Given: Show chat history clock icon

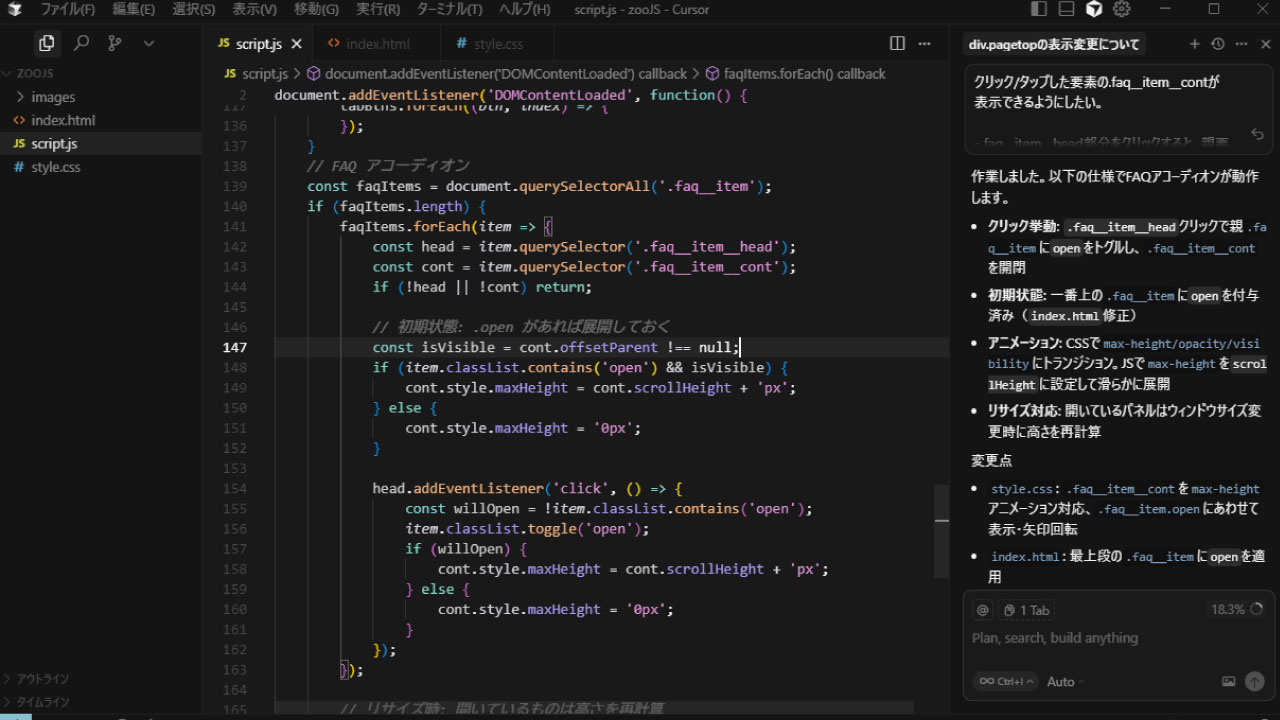Looking at the screenshot, I should (1217, 44).
